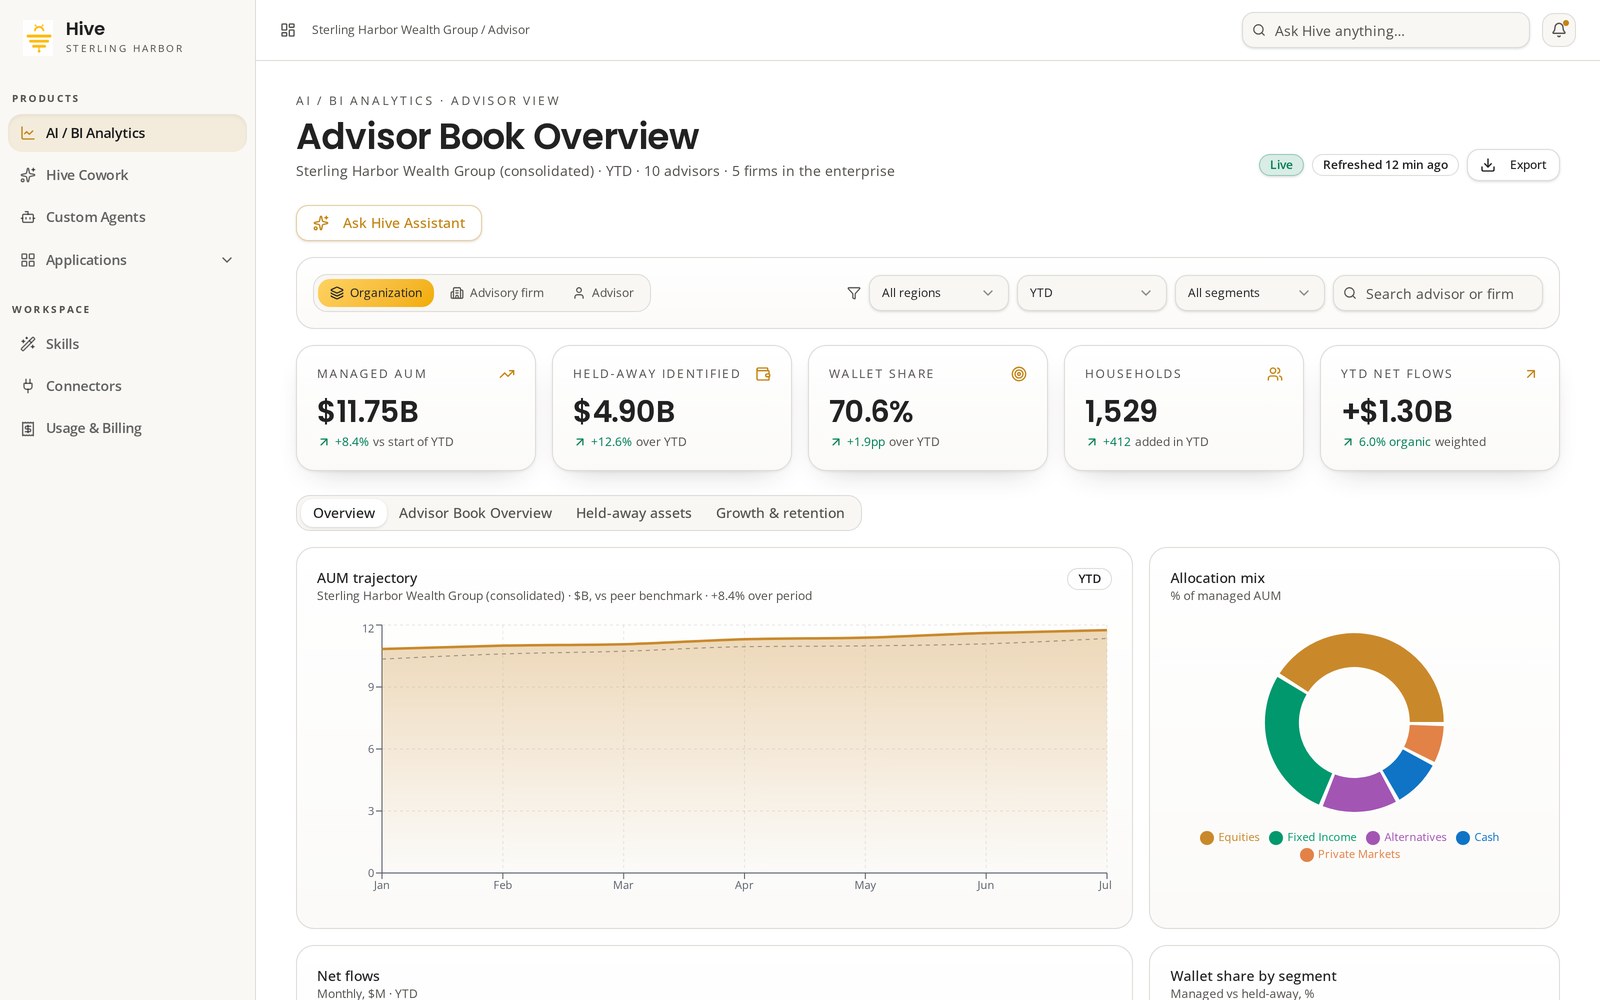Open the Held-away assets tab
Viewport: 1600px width, 1000px height.
pyautogui.click(x=634, y=513)
